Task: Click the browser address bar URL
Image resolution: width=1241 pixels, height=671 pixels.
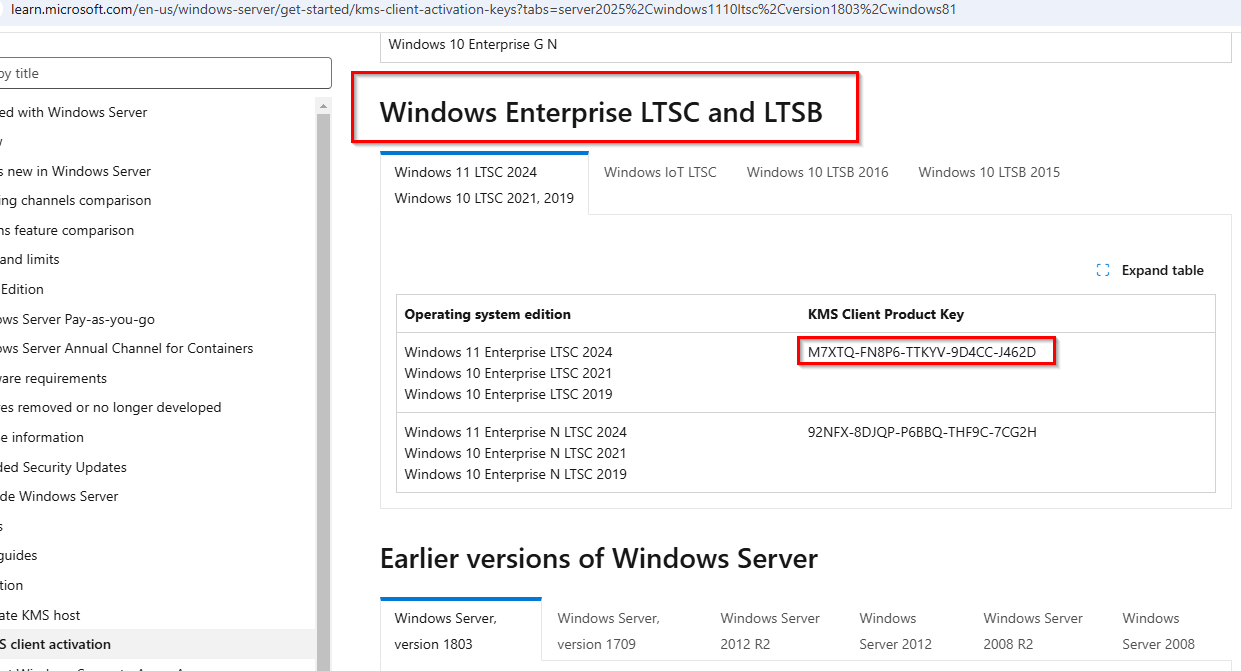Action: pyautogui.click(x=484, y=10)
